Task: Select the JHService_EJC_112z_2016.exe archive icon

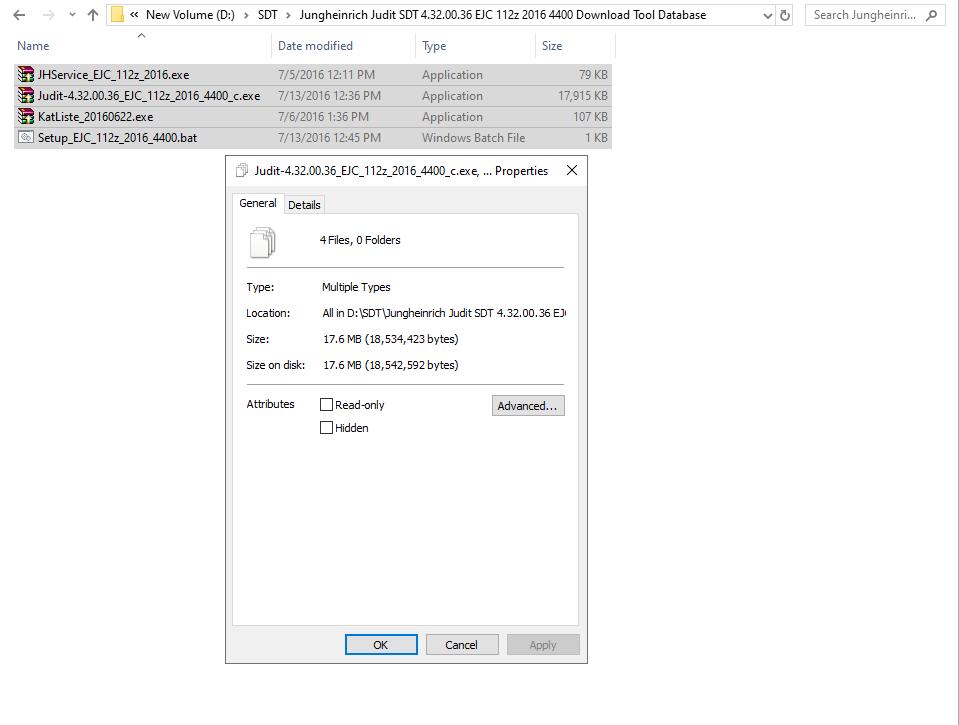Action: 26,75
